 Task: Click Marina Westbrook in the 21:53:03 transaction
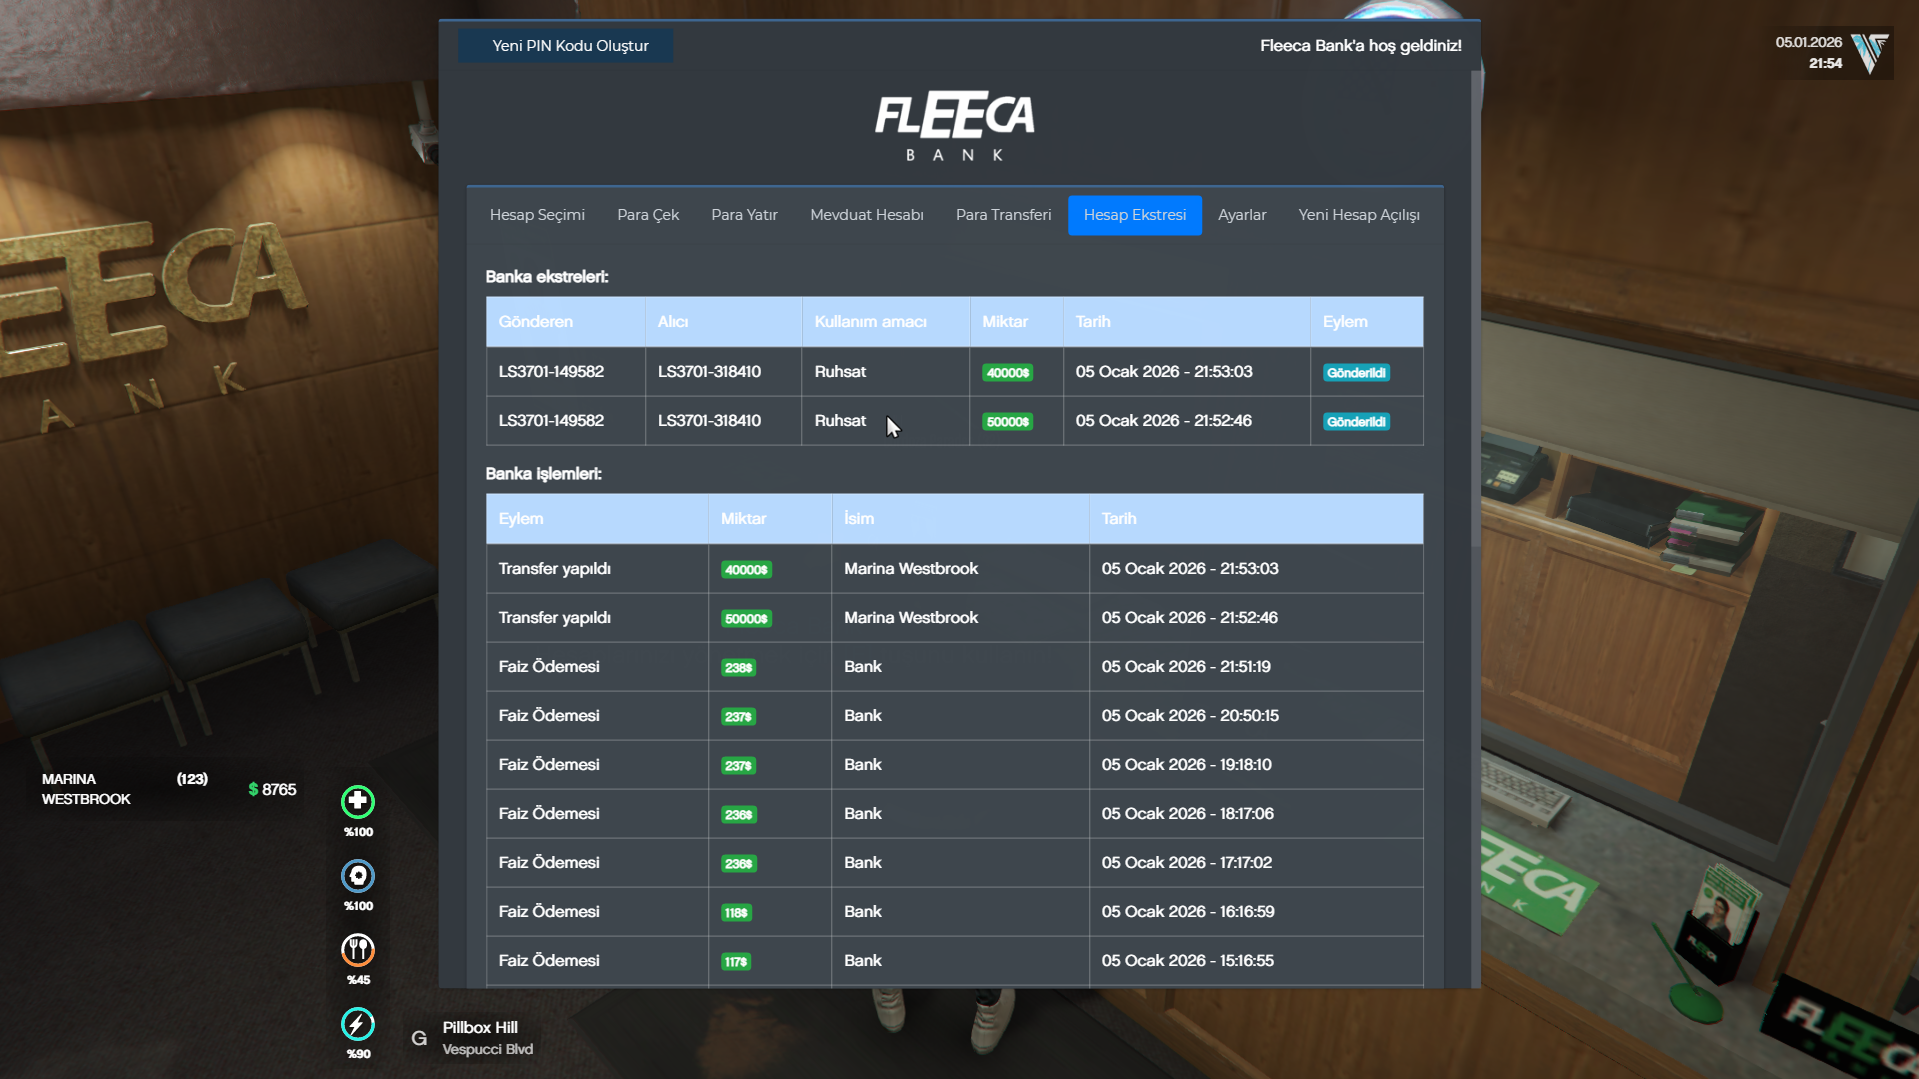click(911, 568)
